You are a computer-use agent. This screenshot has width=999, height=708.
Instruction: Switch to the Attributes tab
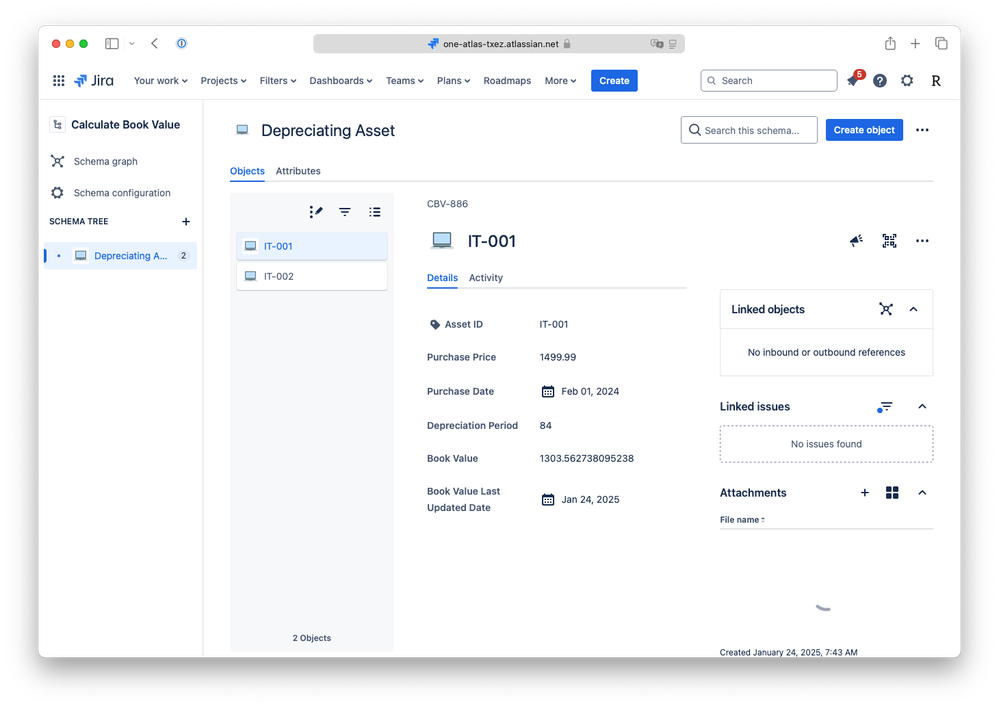coord(298,171)
